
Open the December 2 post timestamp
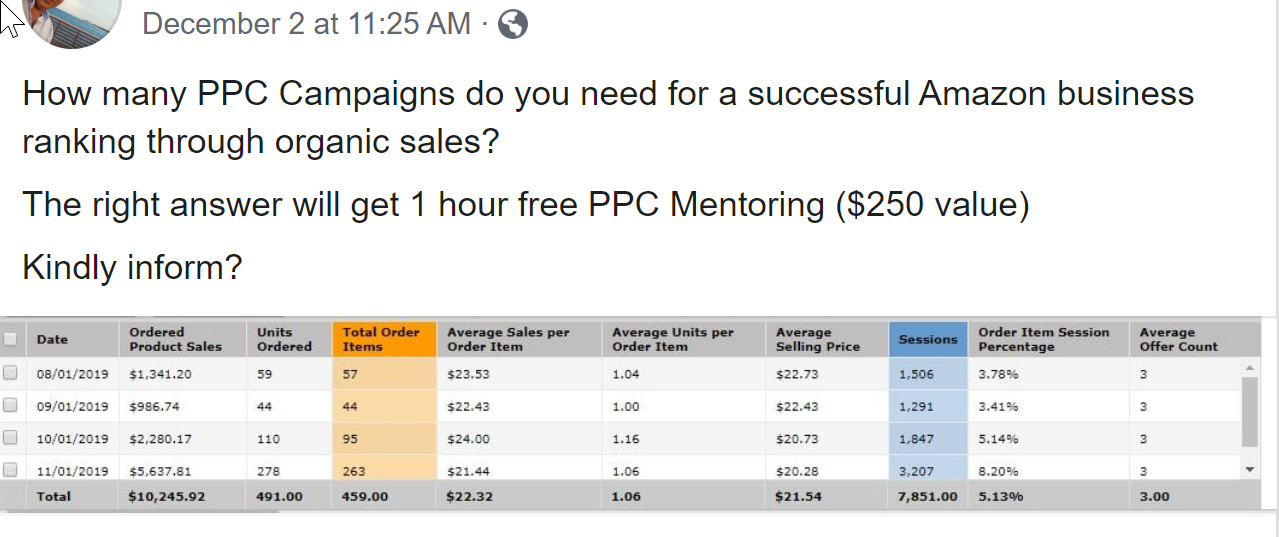[306, 24]
